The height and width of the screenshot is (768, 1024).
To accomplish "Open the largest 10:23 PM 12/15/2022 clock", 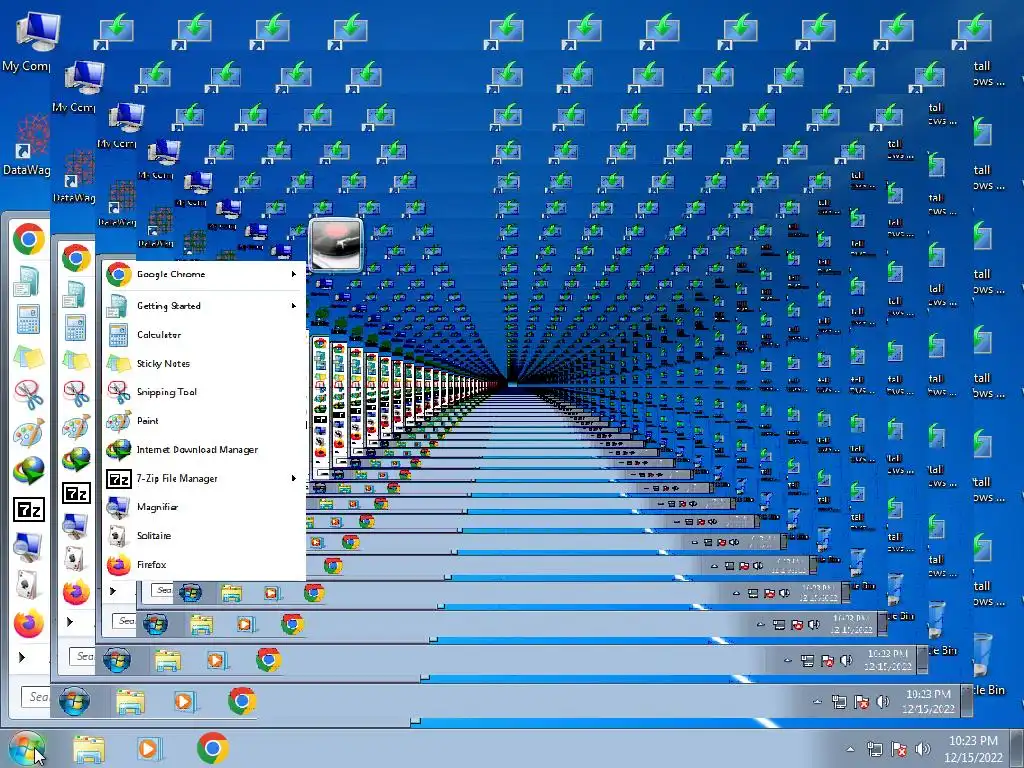I will [973, 749].
